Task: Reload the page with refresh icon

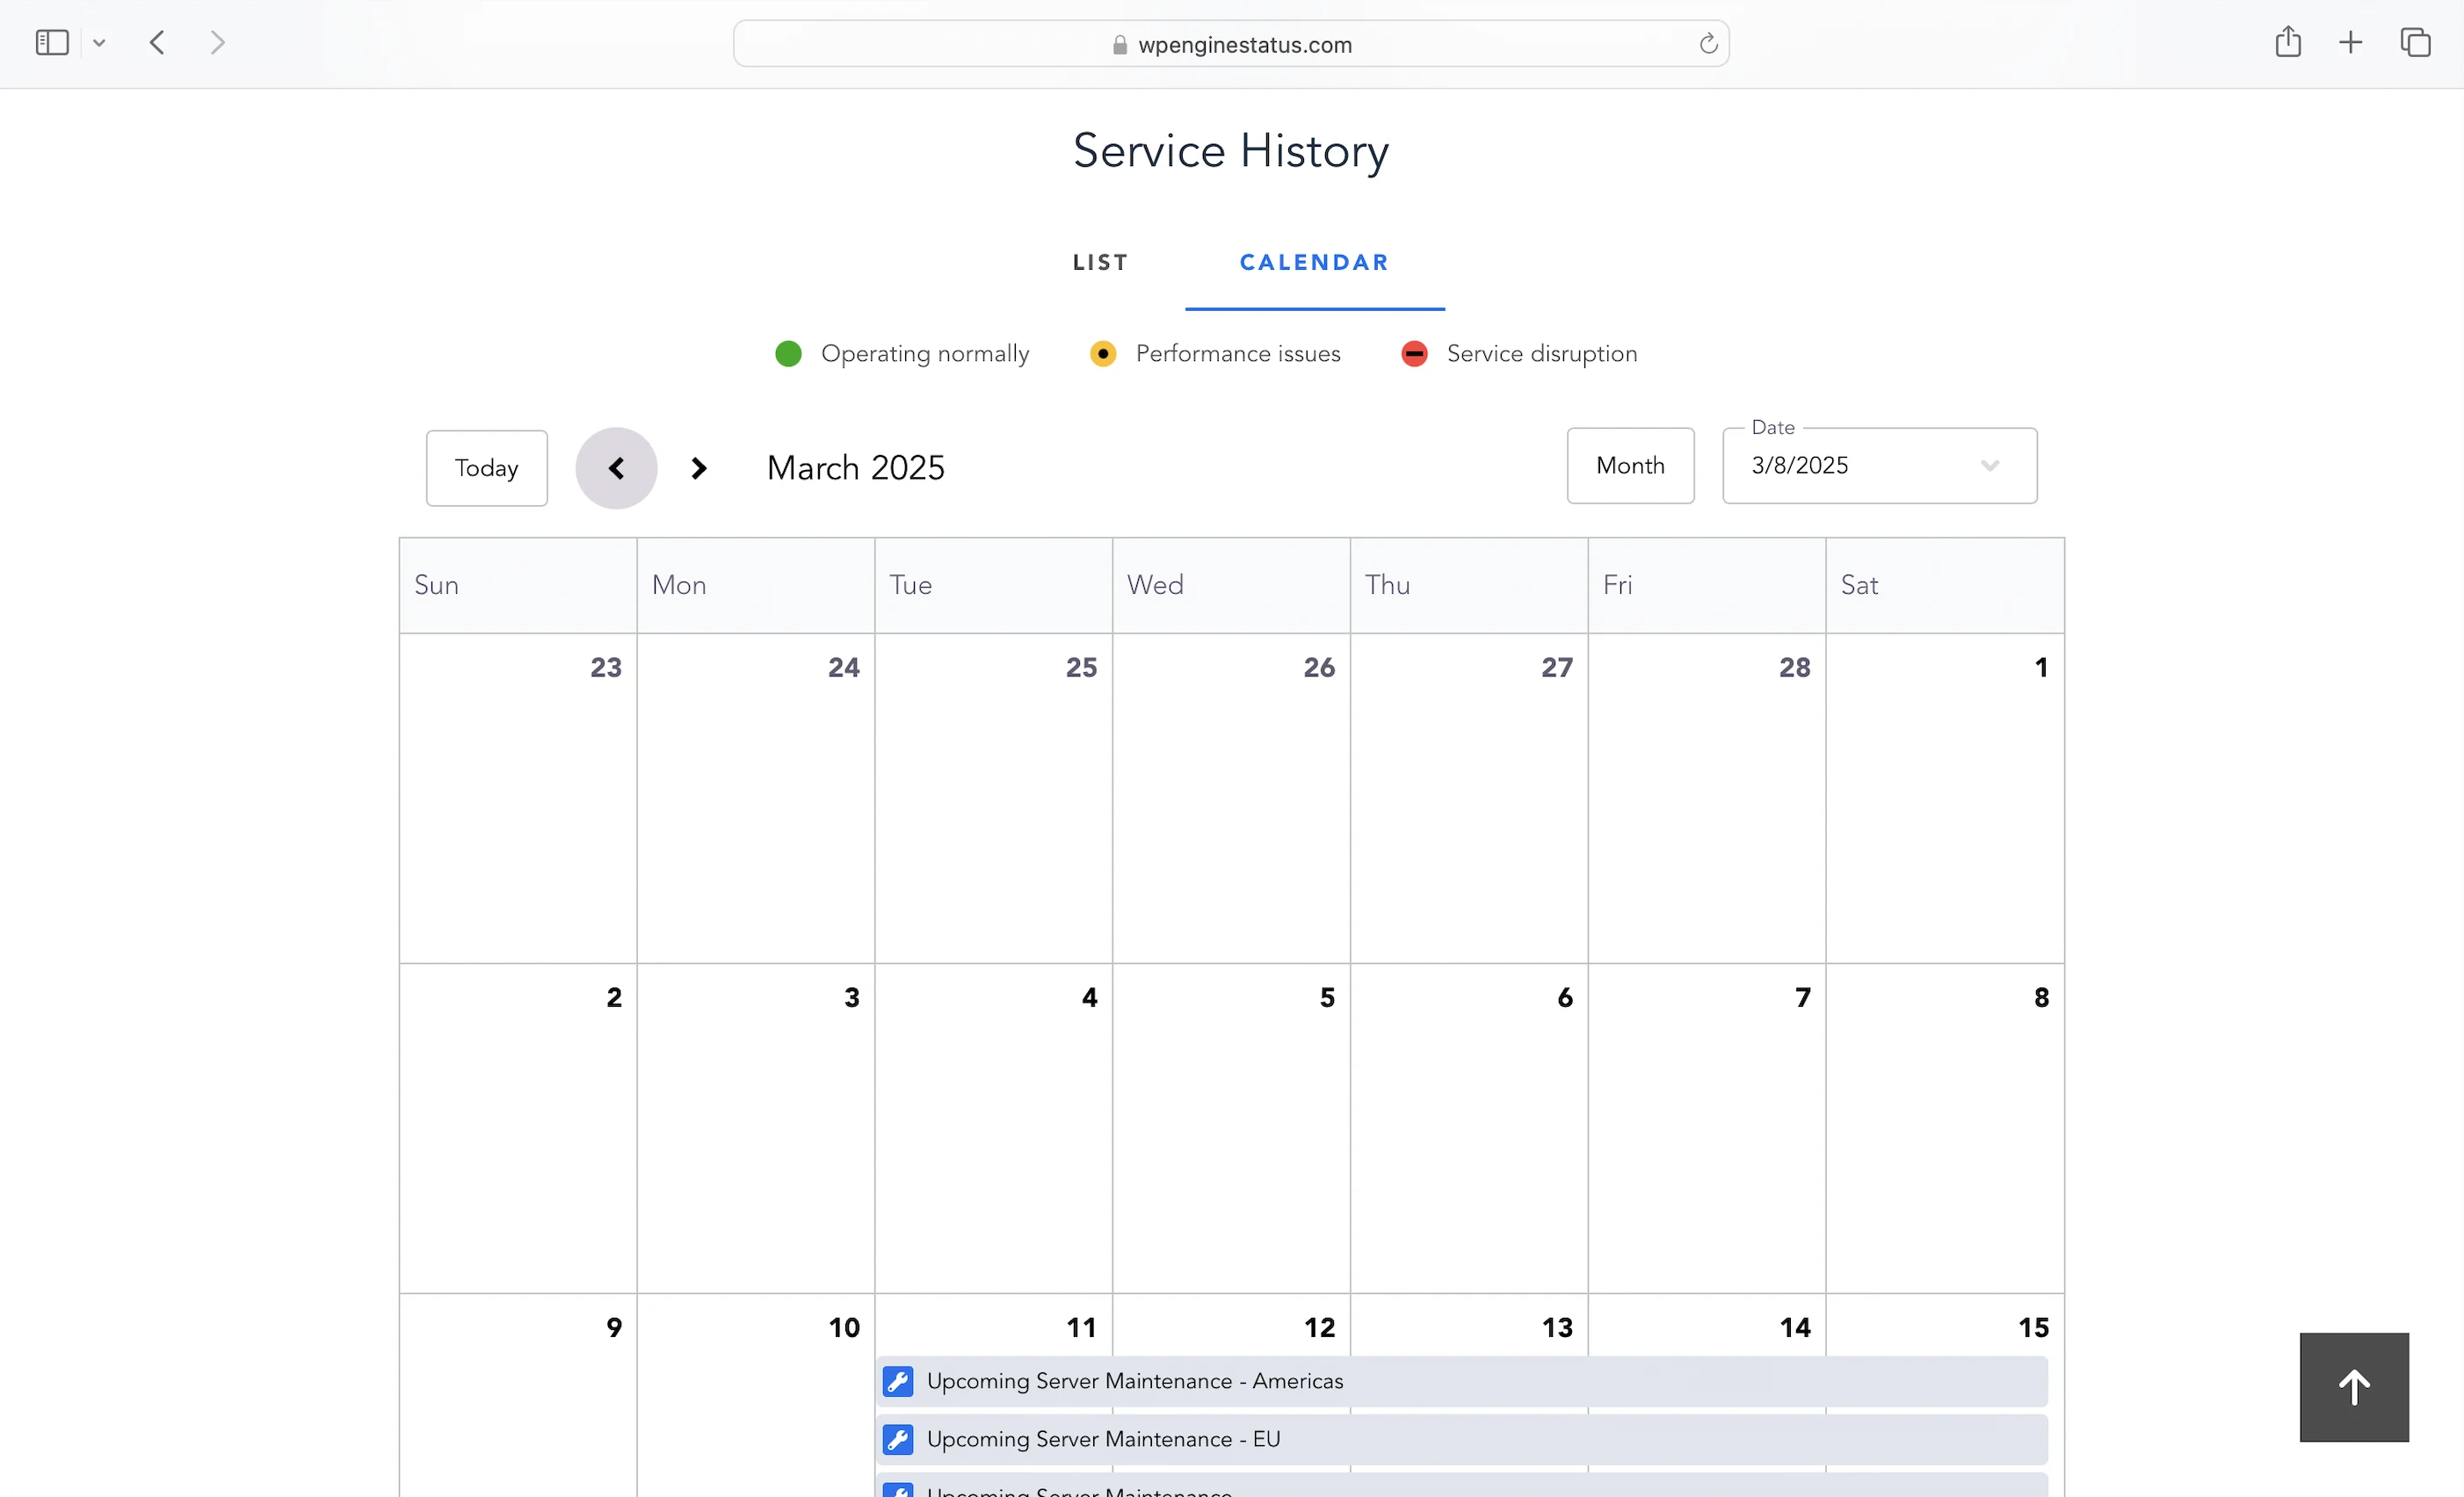Action: (1708, 44)
